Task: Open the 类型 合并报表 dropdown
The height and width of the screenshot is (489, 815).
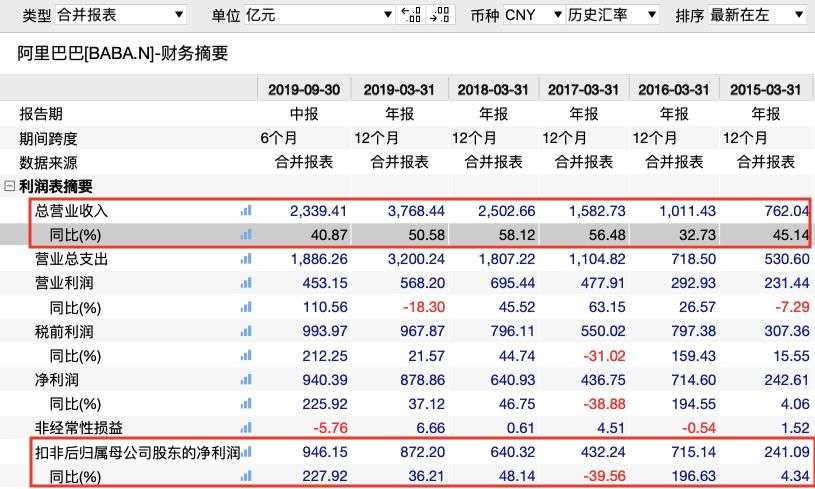Action: click(x=121, y=15)
